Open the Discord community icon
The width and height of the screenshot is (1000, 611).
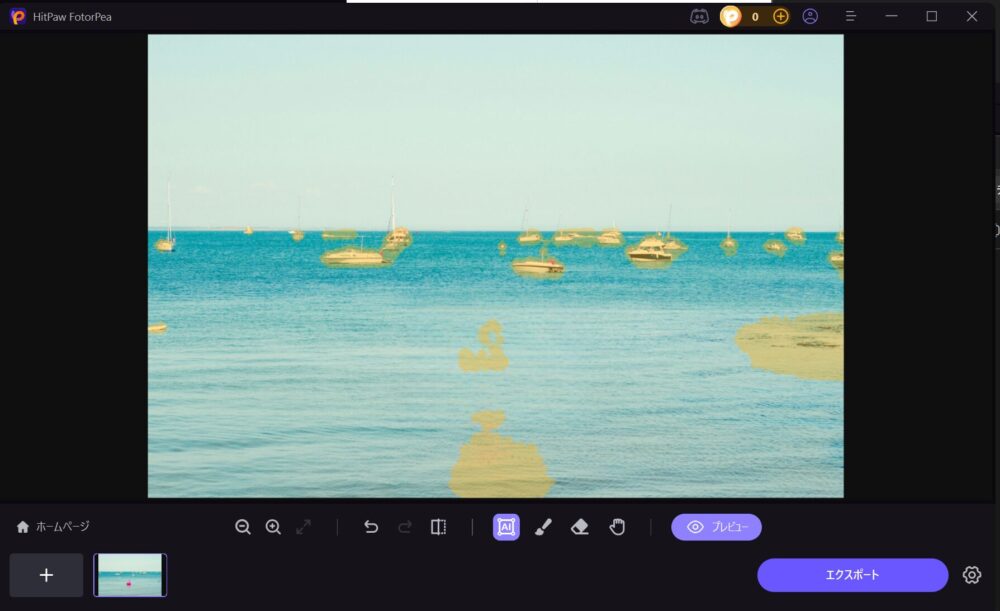(x=699, y=17)
